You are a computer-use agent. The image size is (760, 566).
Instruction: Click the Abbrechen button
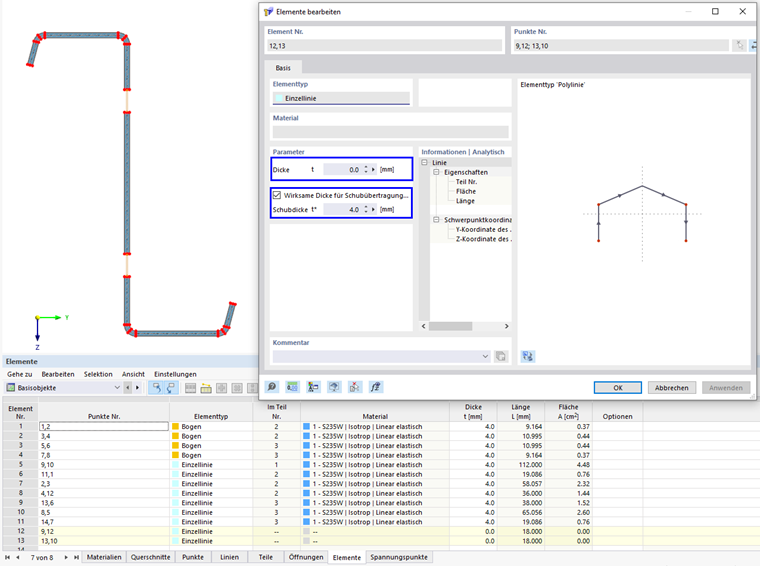(x=671, y=388)
